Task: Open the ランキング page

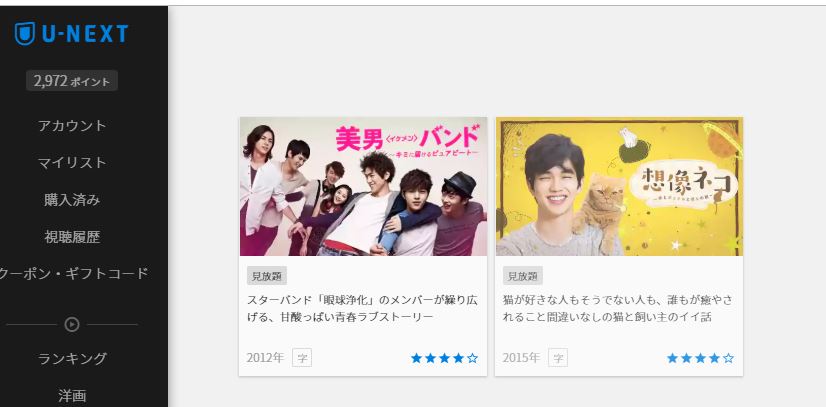Action: pyautogui.click(x=72, y=359)
